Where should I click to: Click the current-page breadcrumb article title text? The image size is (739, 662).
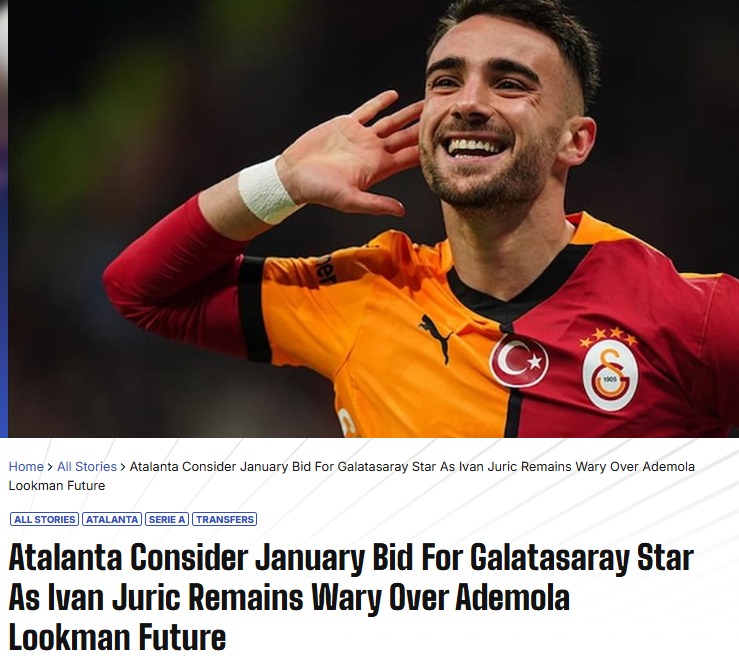(x=352, y=476)
